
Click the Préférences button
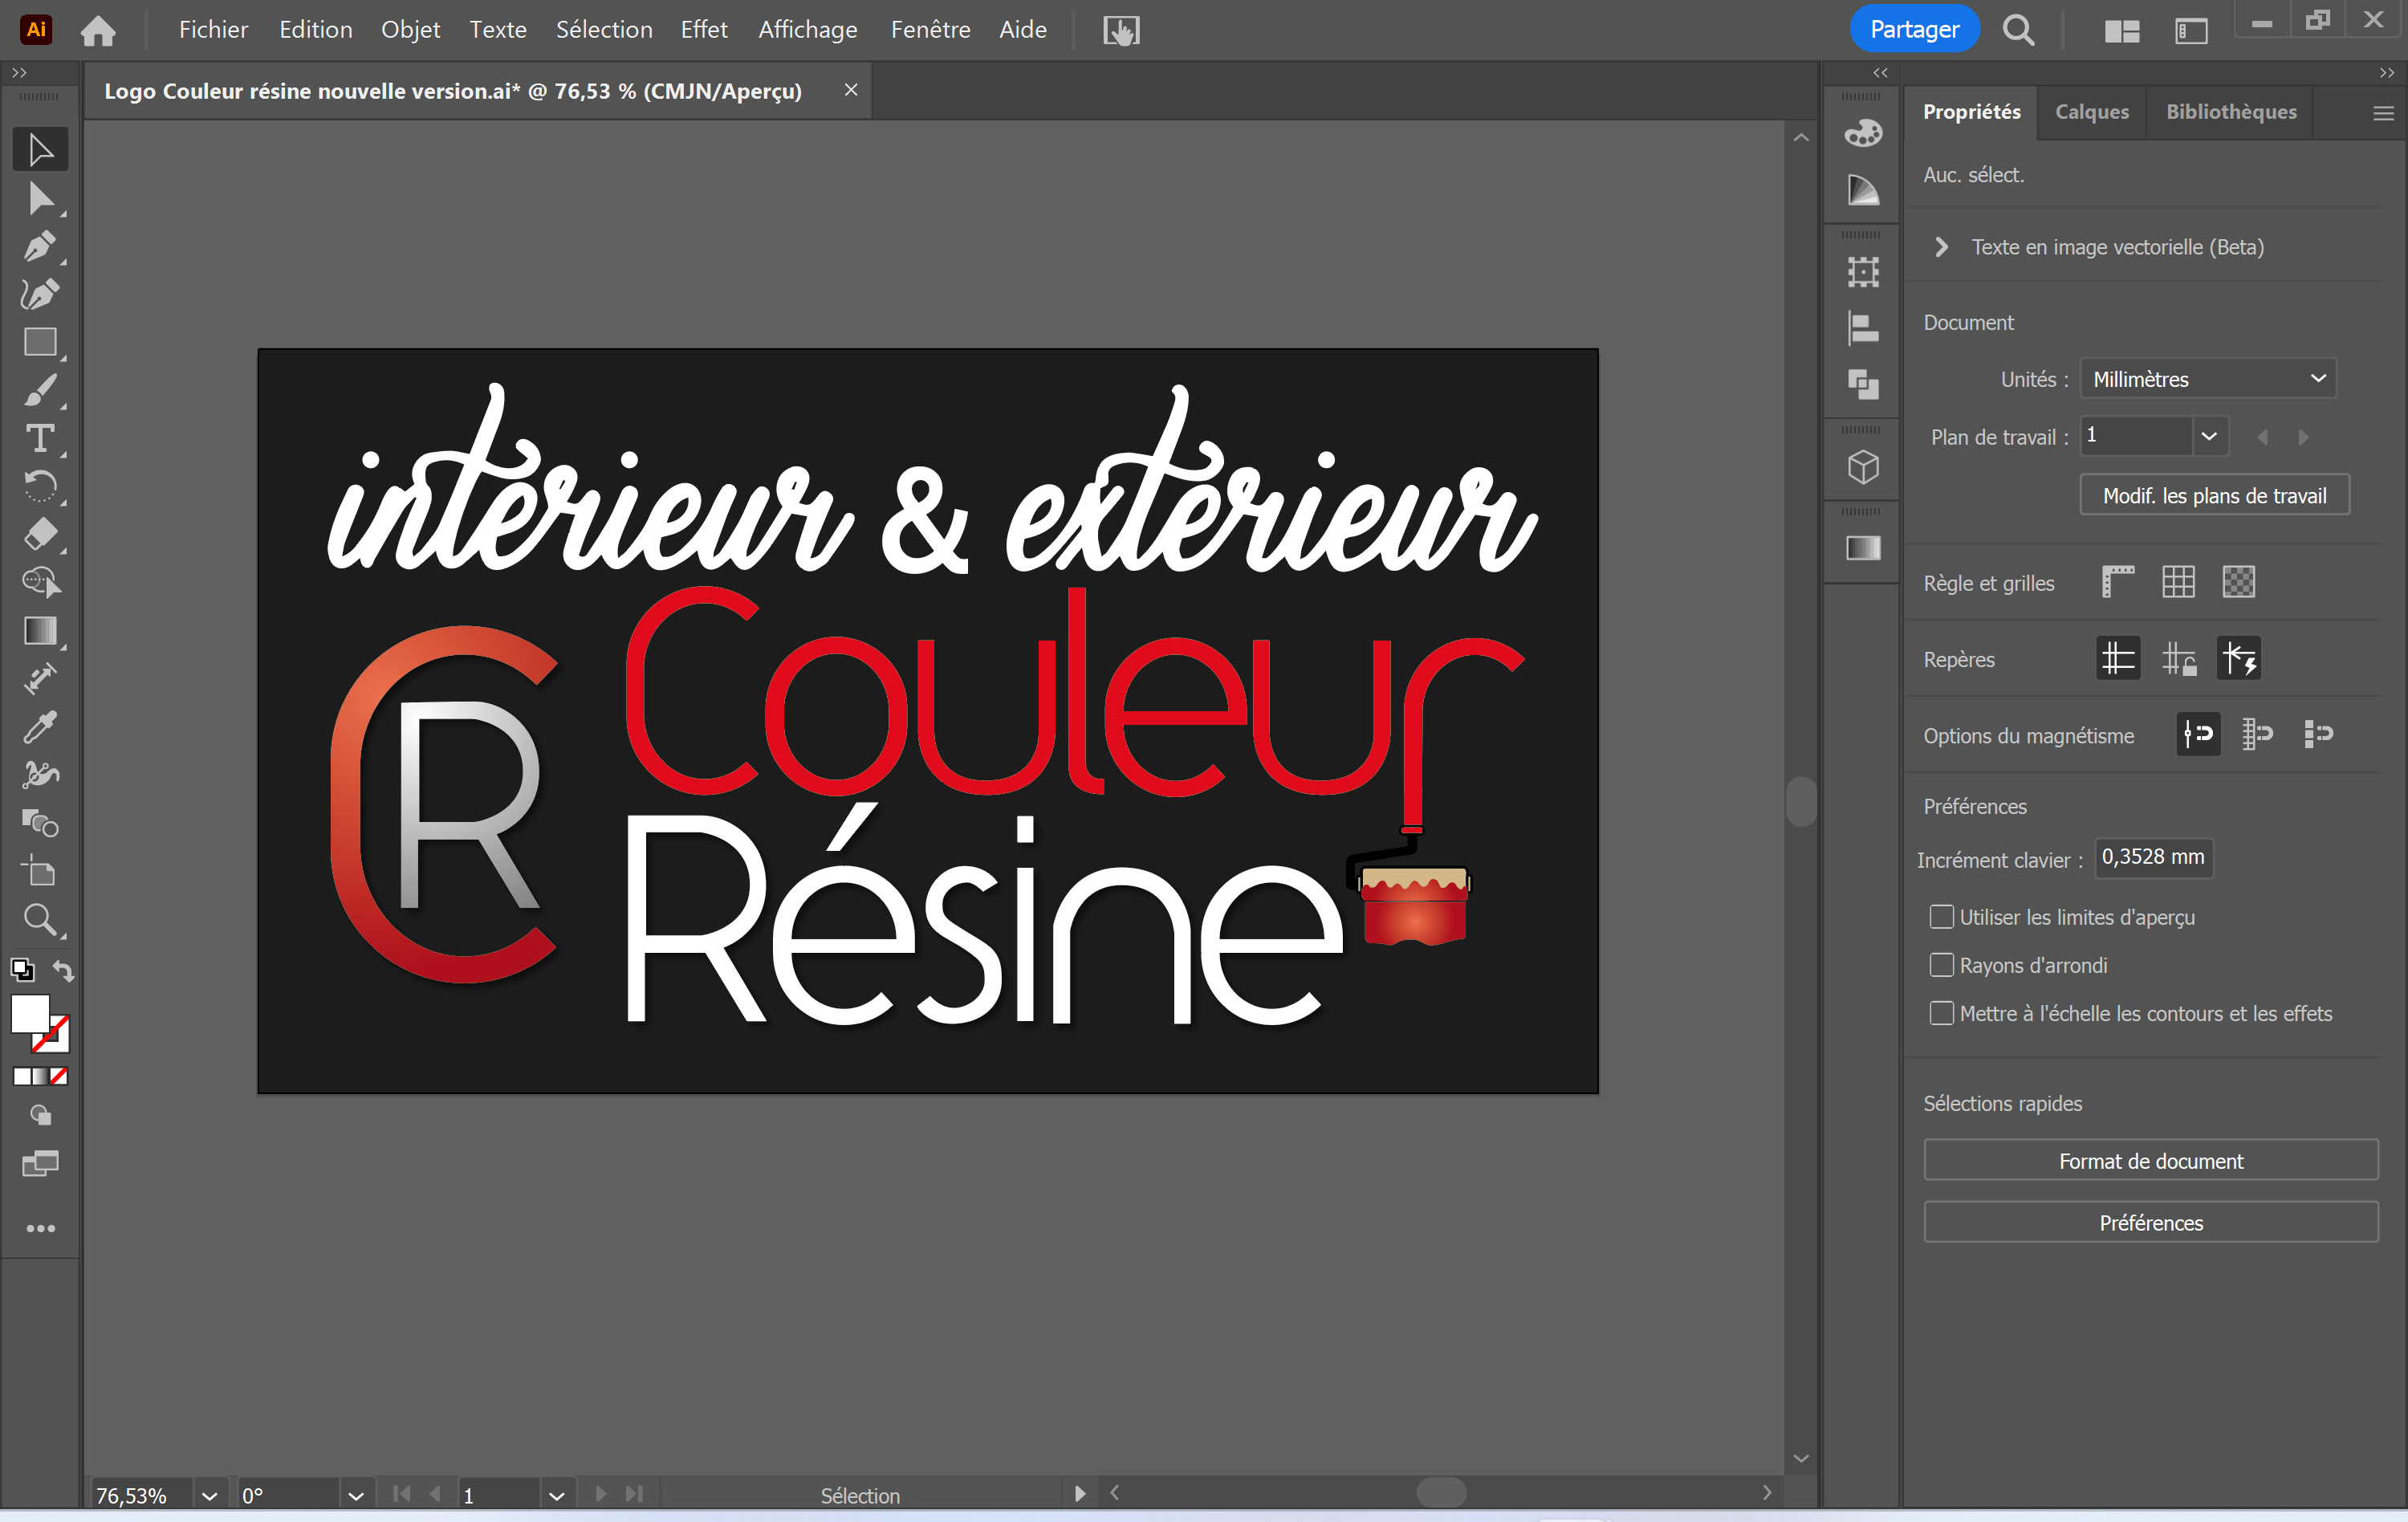[2151, 1223]
